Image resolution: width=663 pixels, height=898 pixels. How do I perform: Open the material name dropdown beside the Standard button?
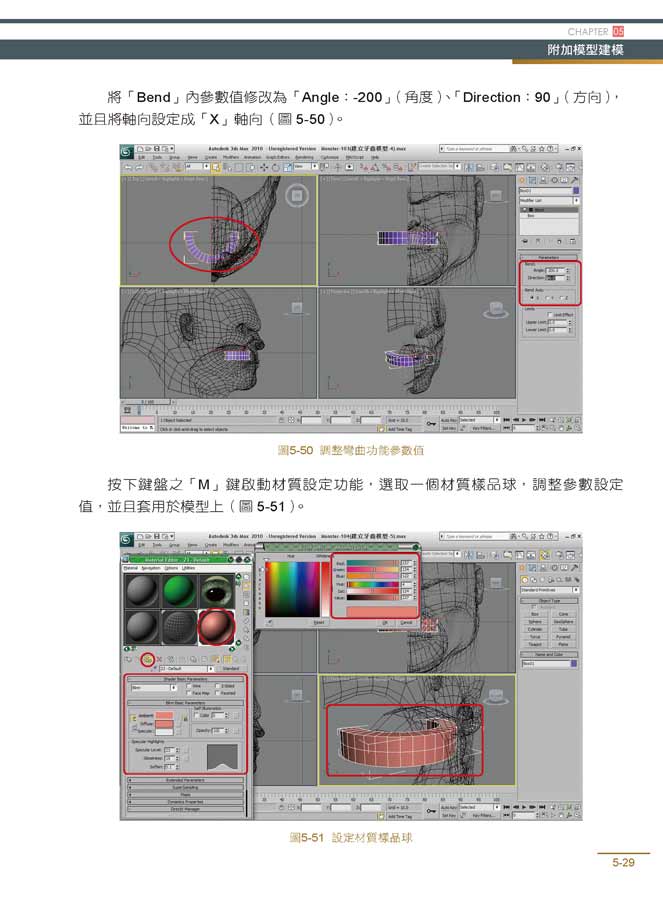point(186,668)
